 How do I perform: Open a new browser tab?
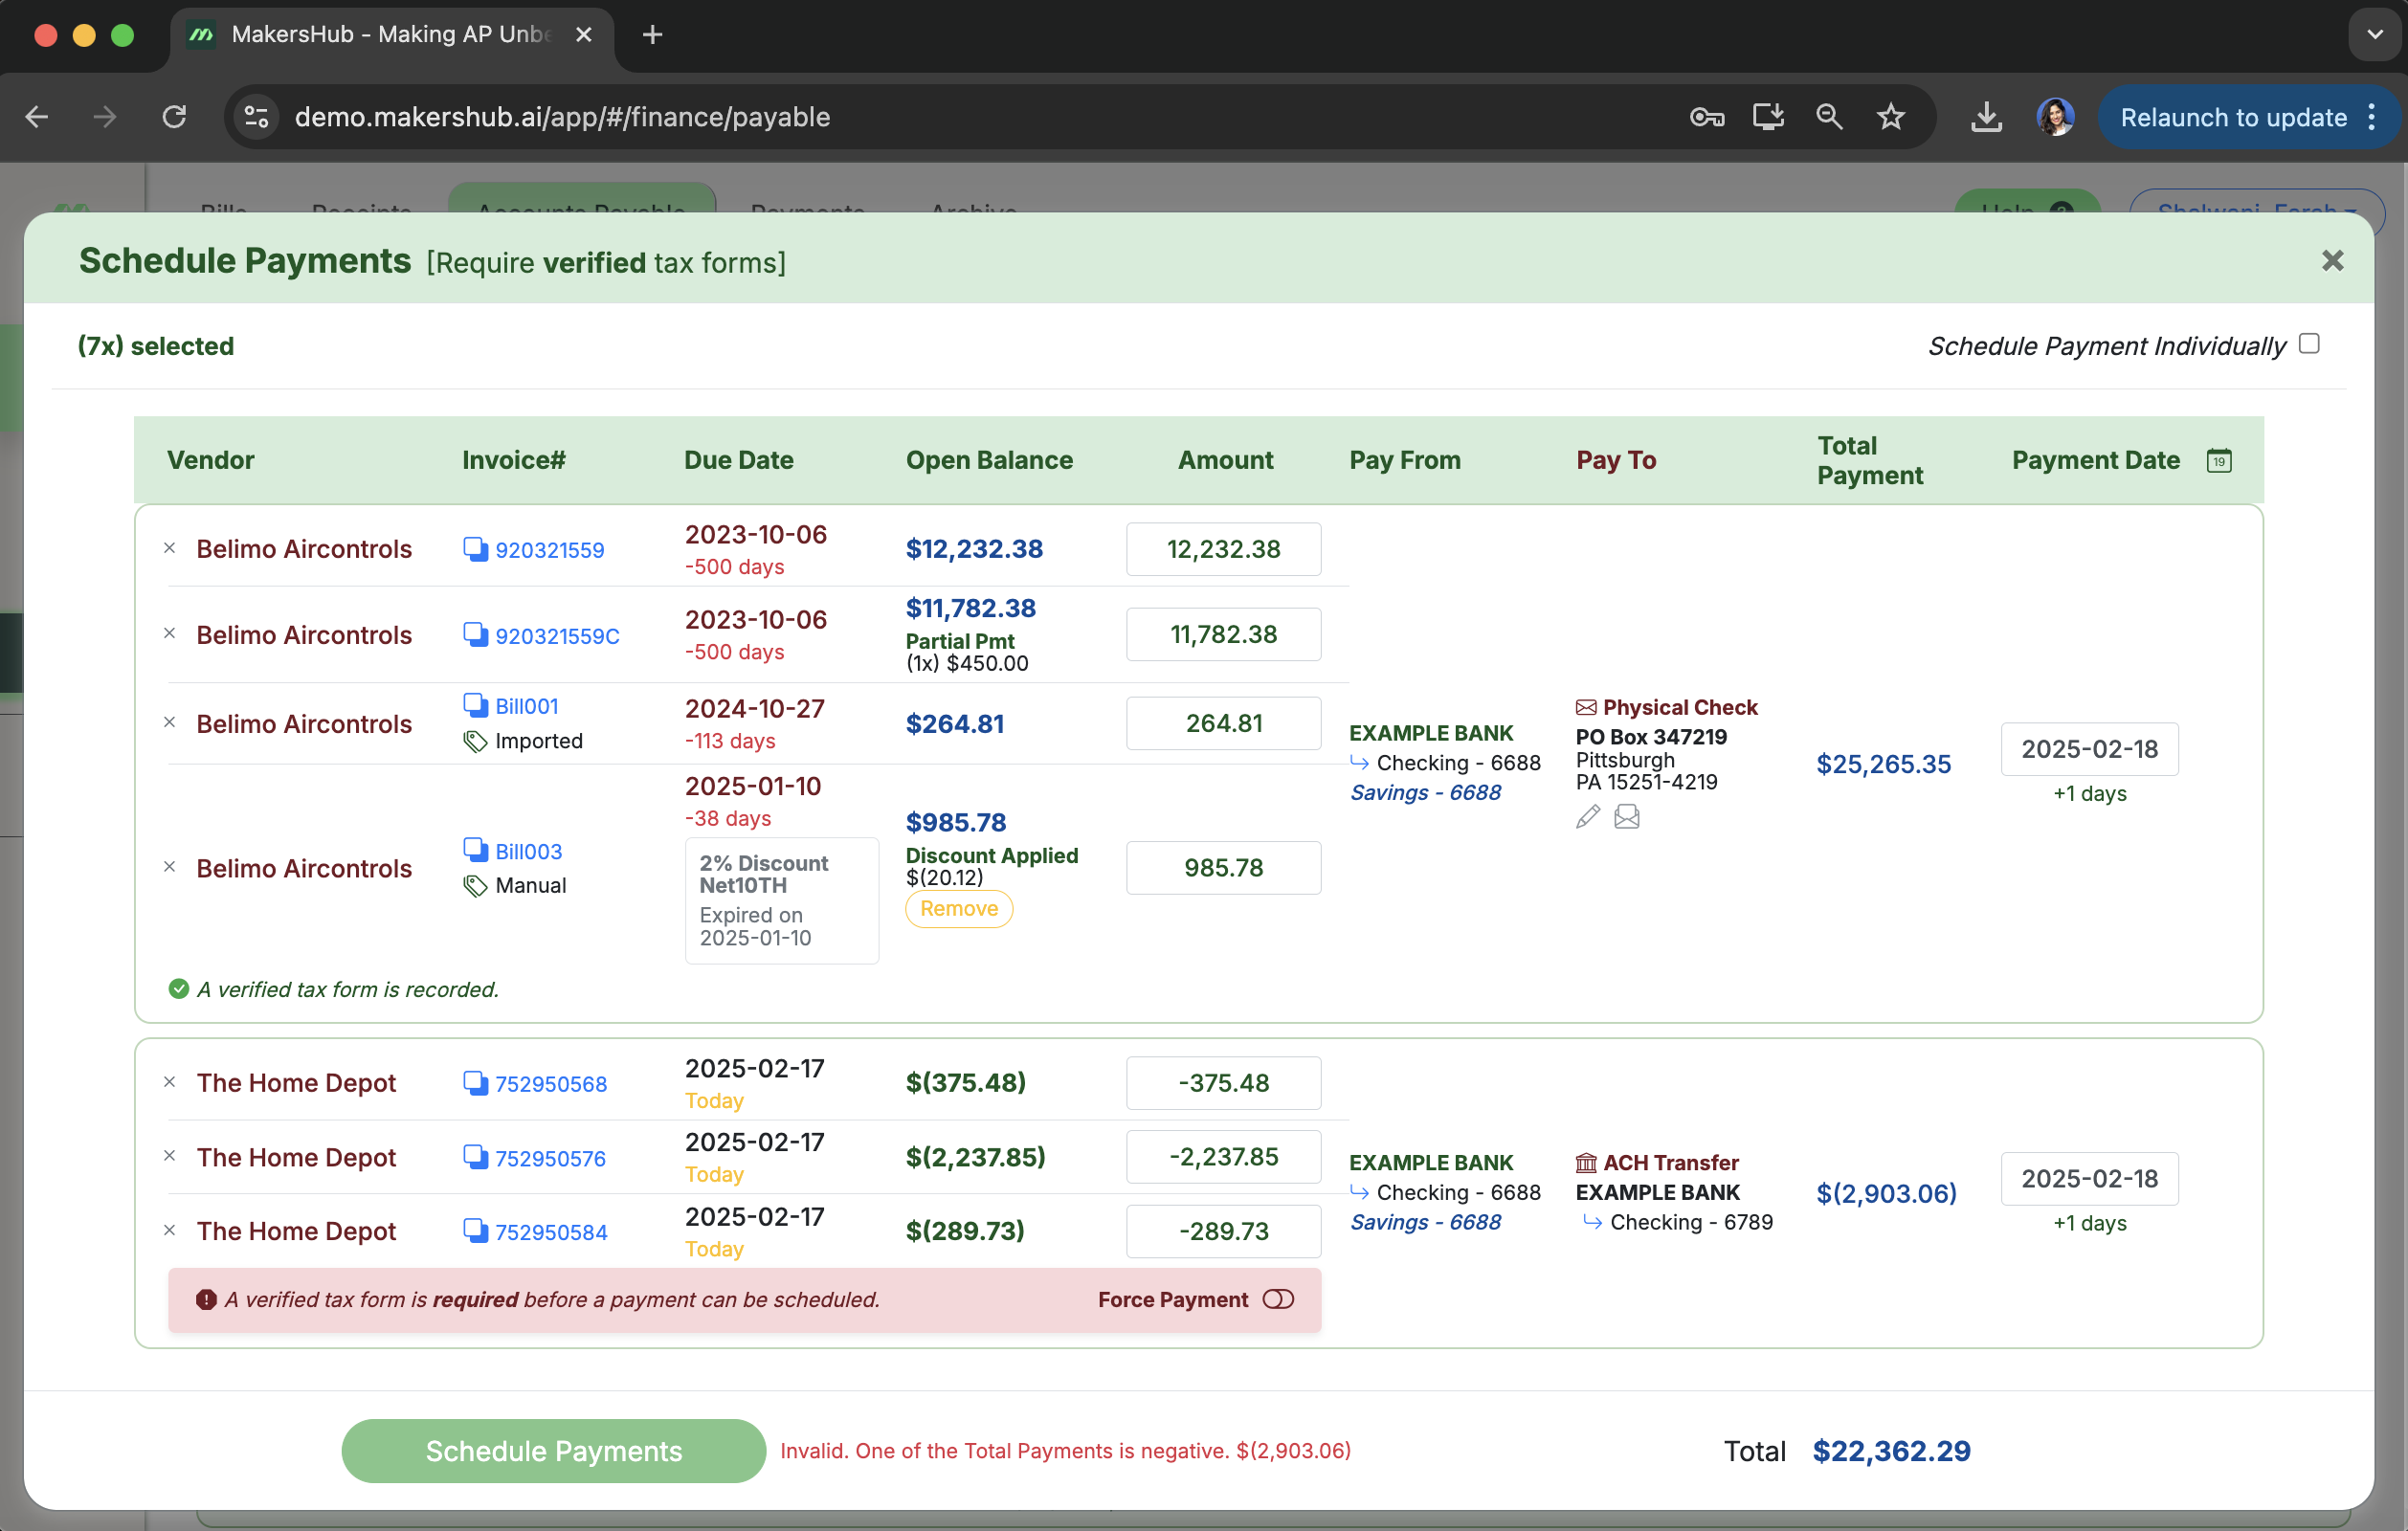(652, 35)
